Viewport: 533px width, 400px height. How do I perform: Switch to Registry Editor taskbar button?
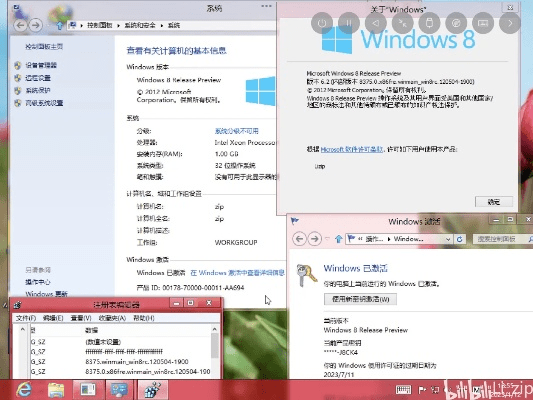coord(153,389)
